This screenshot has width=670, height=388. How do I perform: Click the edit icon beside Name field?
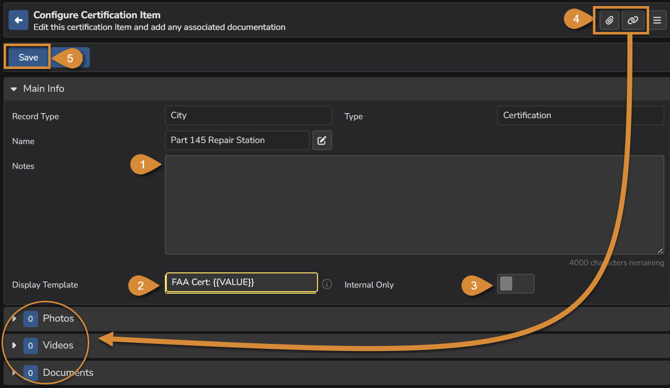click(322, 140)
